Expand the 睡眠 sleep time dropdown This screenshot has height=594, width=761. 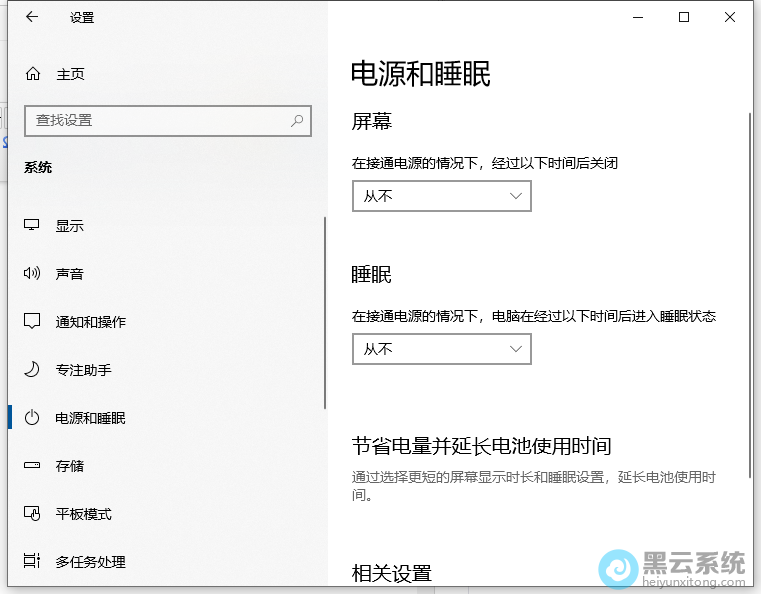point(441,349)
